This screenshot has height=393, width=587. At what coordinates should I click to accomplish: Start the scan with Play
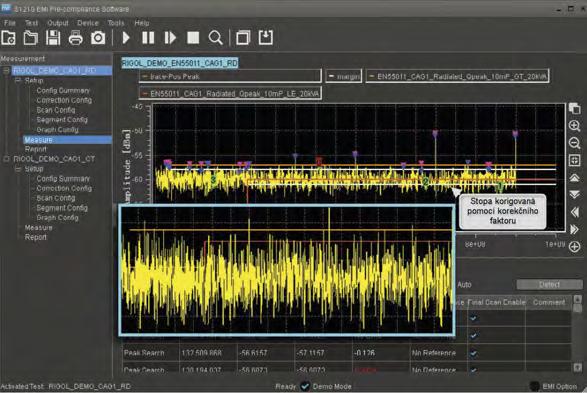click(126, 38)
